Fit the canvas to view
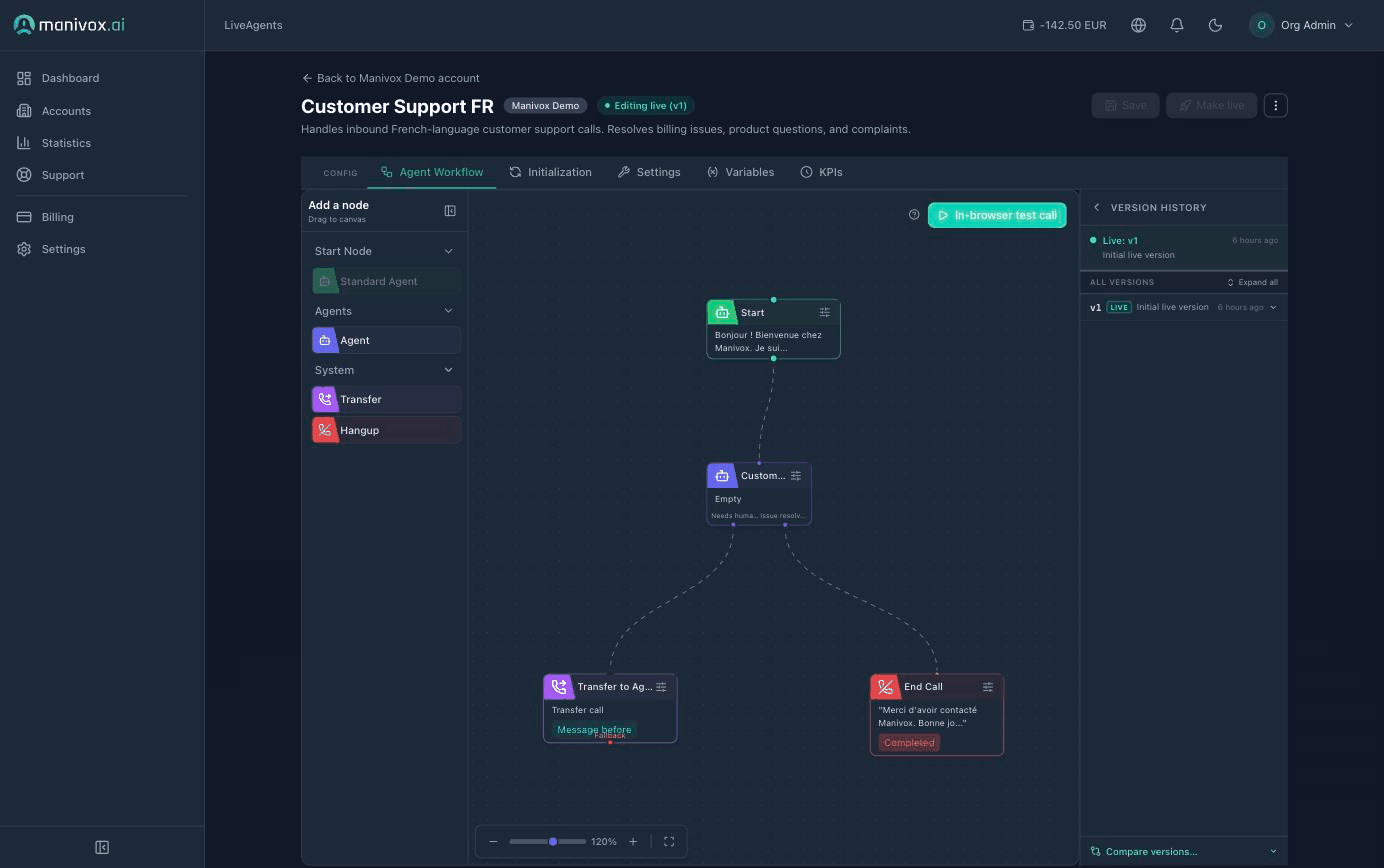Viewport: 1384px width, 868px height. point(669,842)
